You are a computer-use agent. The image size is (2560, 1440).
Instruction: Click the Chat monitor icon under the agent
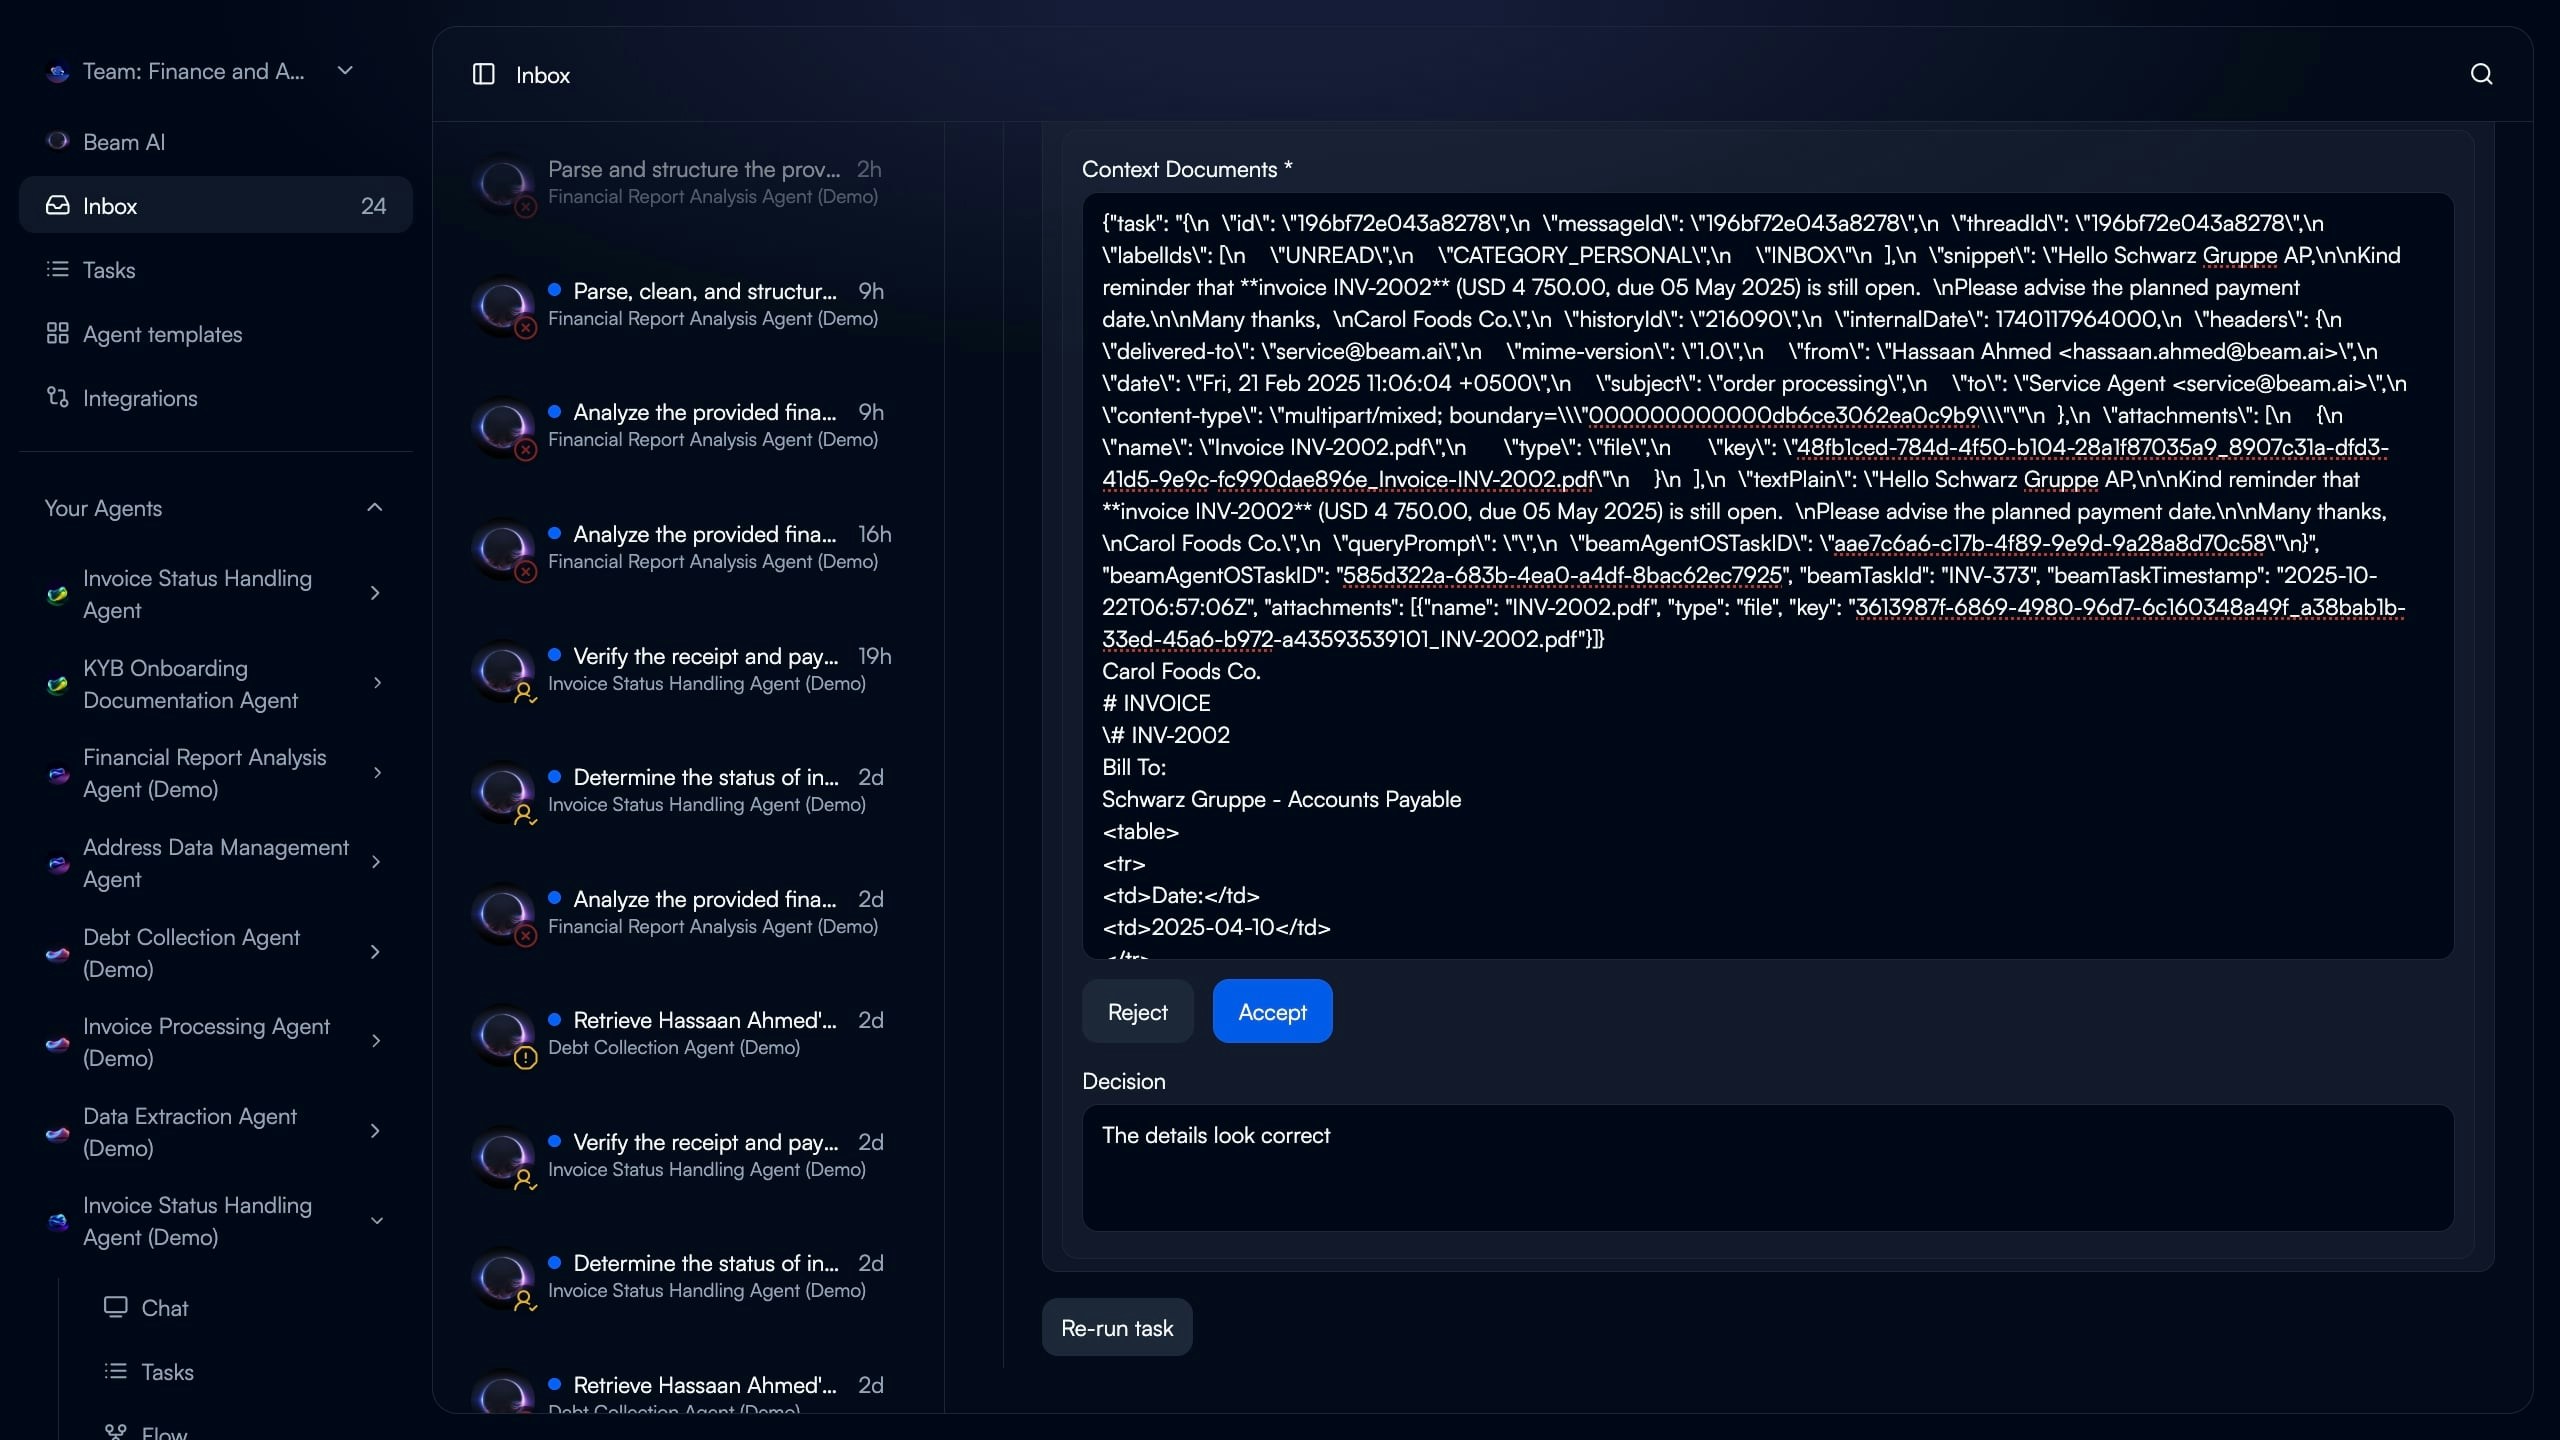[x=116, y=1307]
